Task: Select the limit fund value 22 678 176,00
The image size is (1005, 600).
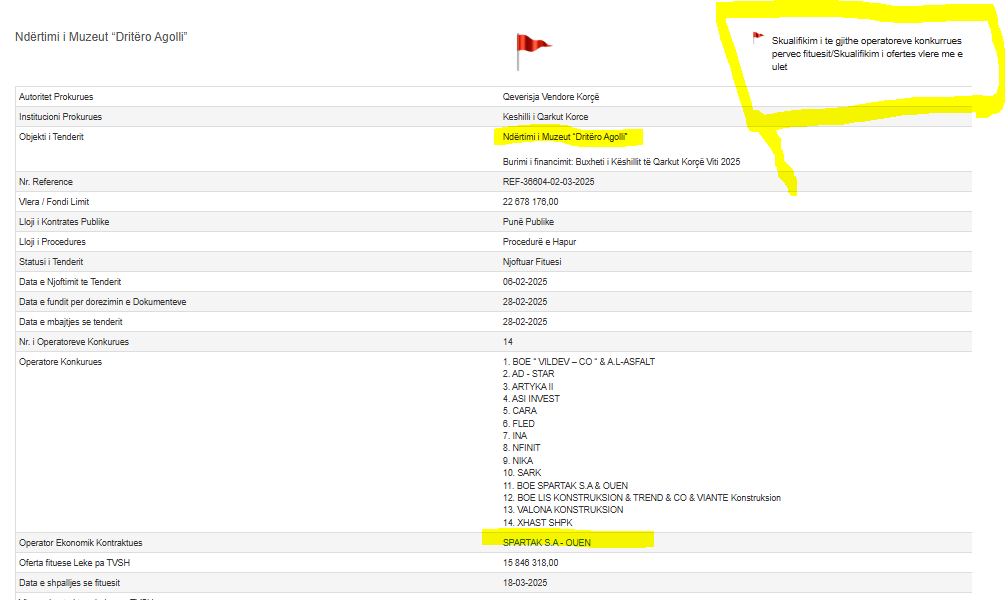Action: coord(530,202)
